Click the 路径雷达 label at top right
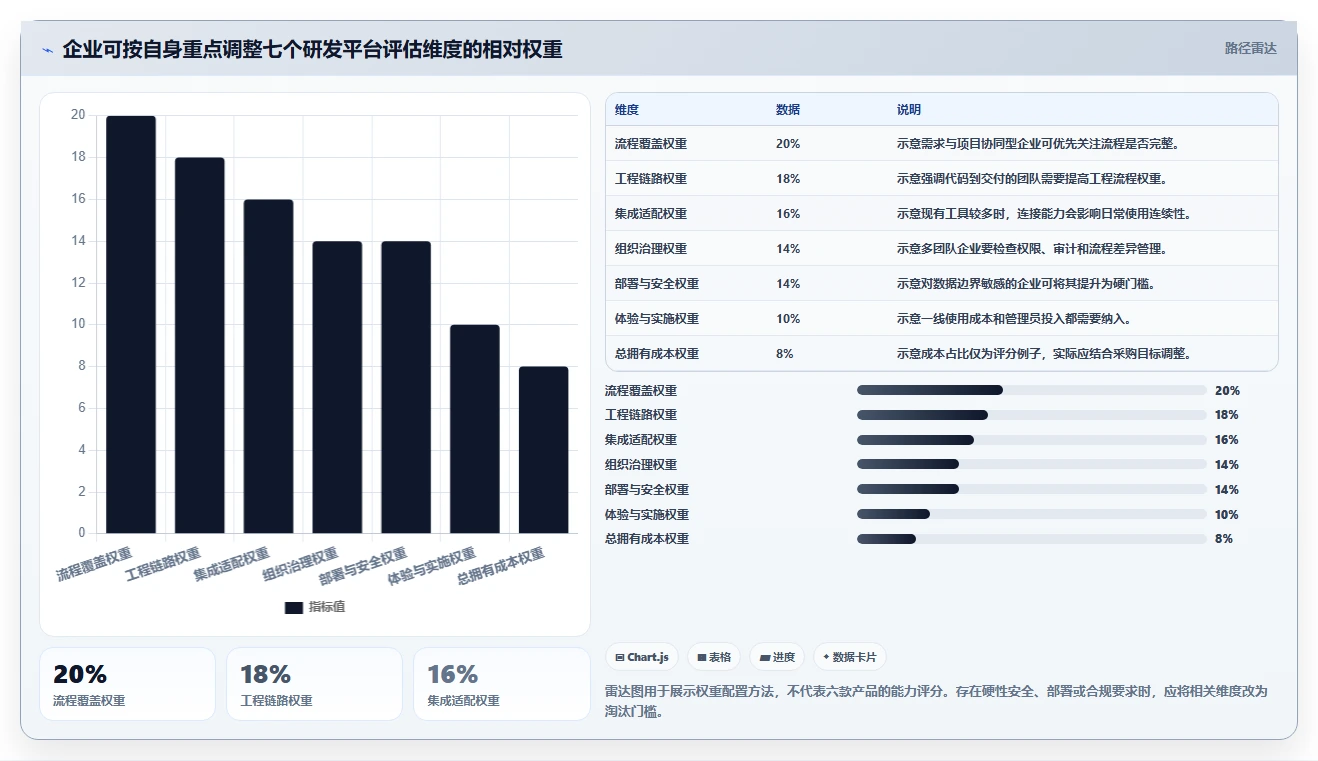1318x761 pixels. point(1250,48)
